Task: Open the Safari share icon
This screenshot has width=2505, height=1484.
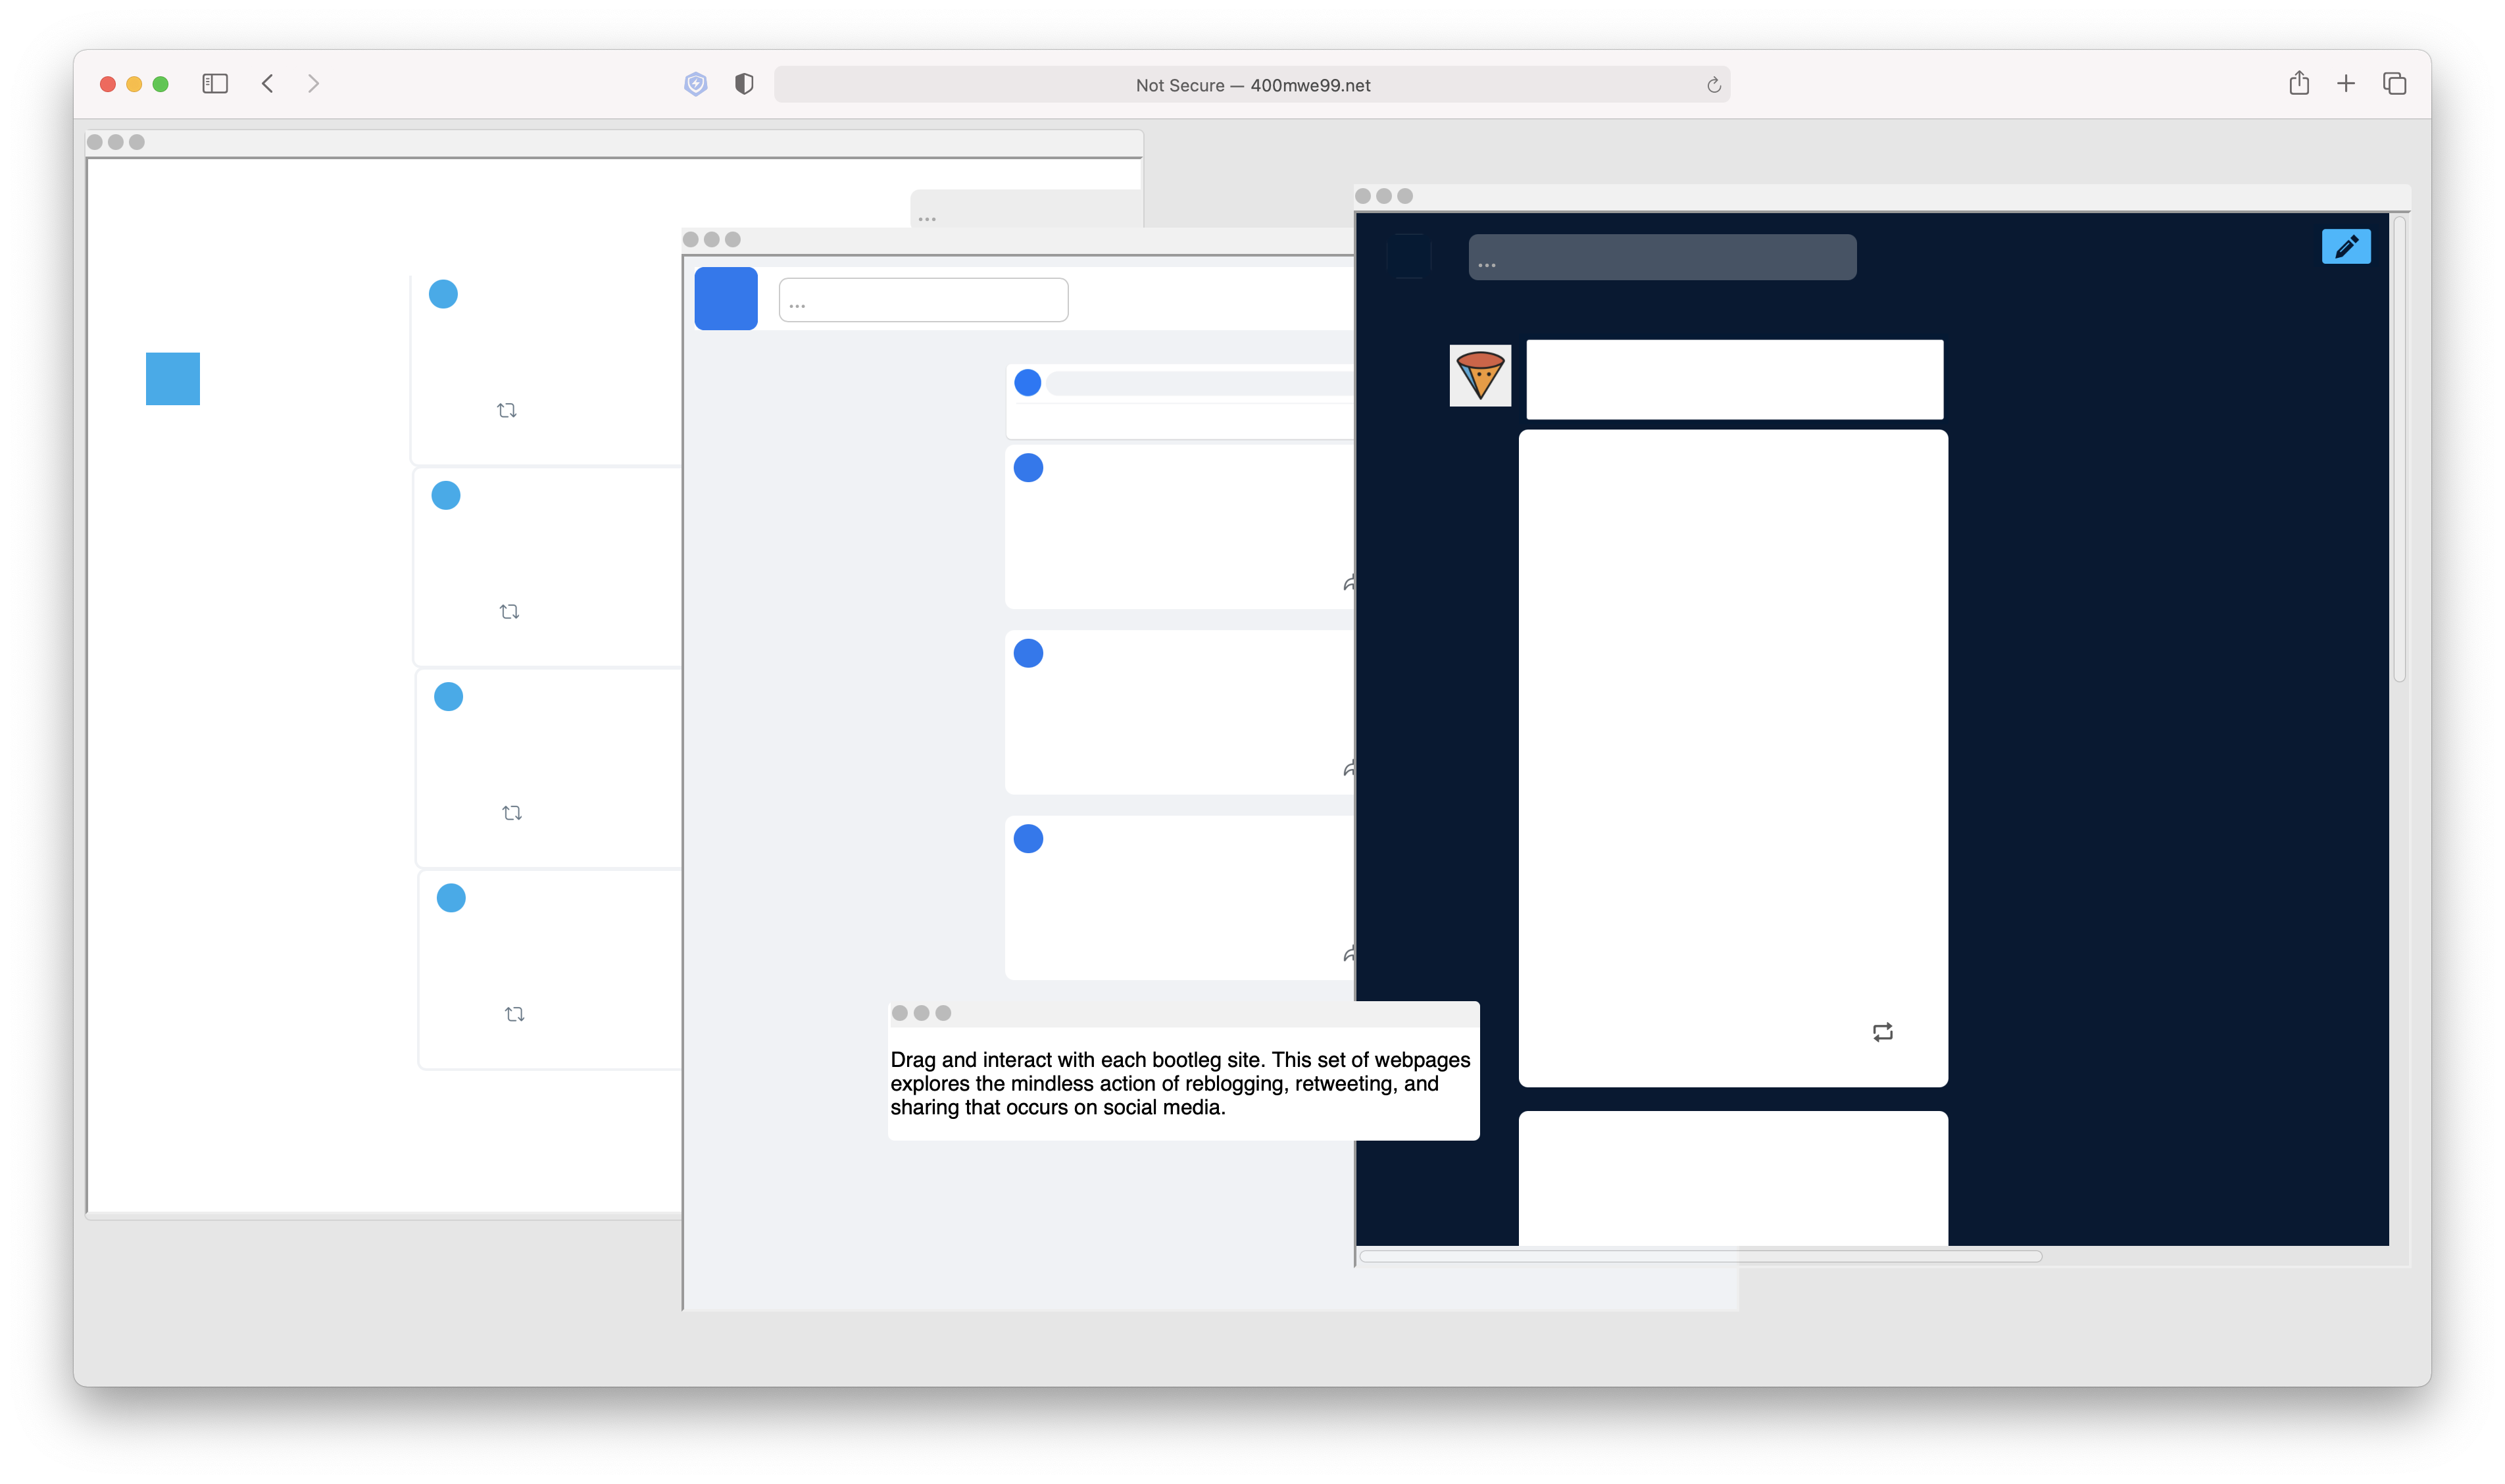Action: click(x=2299, y=83)
